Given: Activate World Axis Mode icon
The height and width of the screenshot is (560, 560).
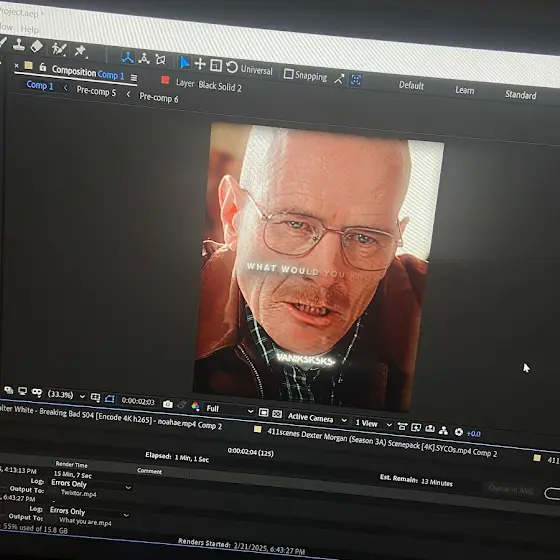Looking at the screenshot, I should (144, 58).
